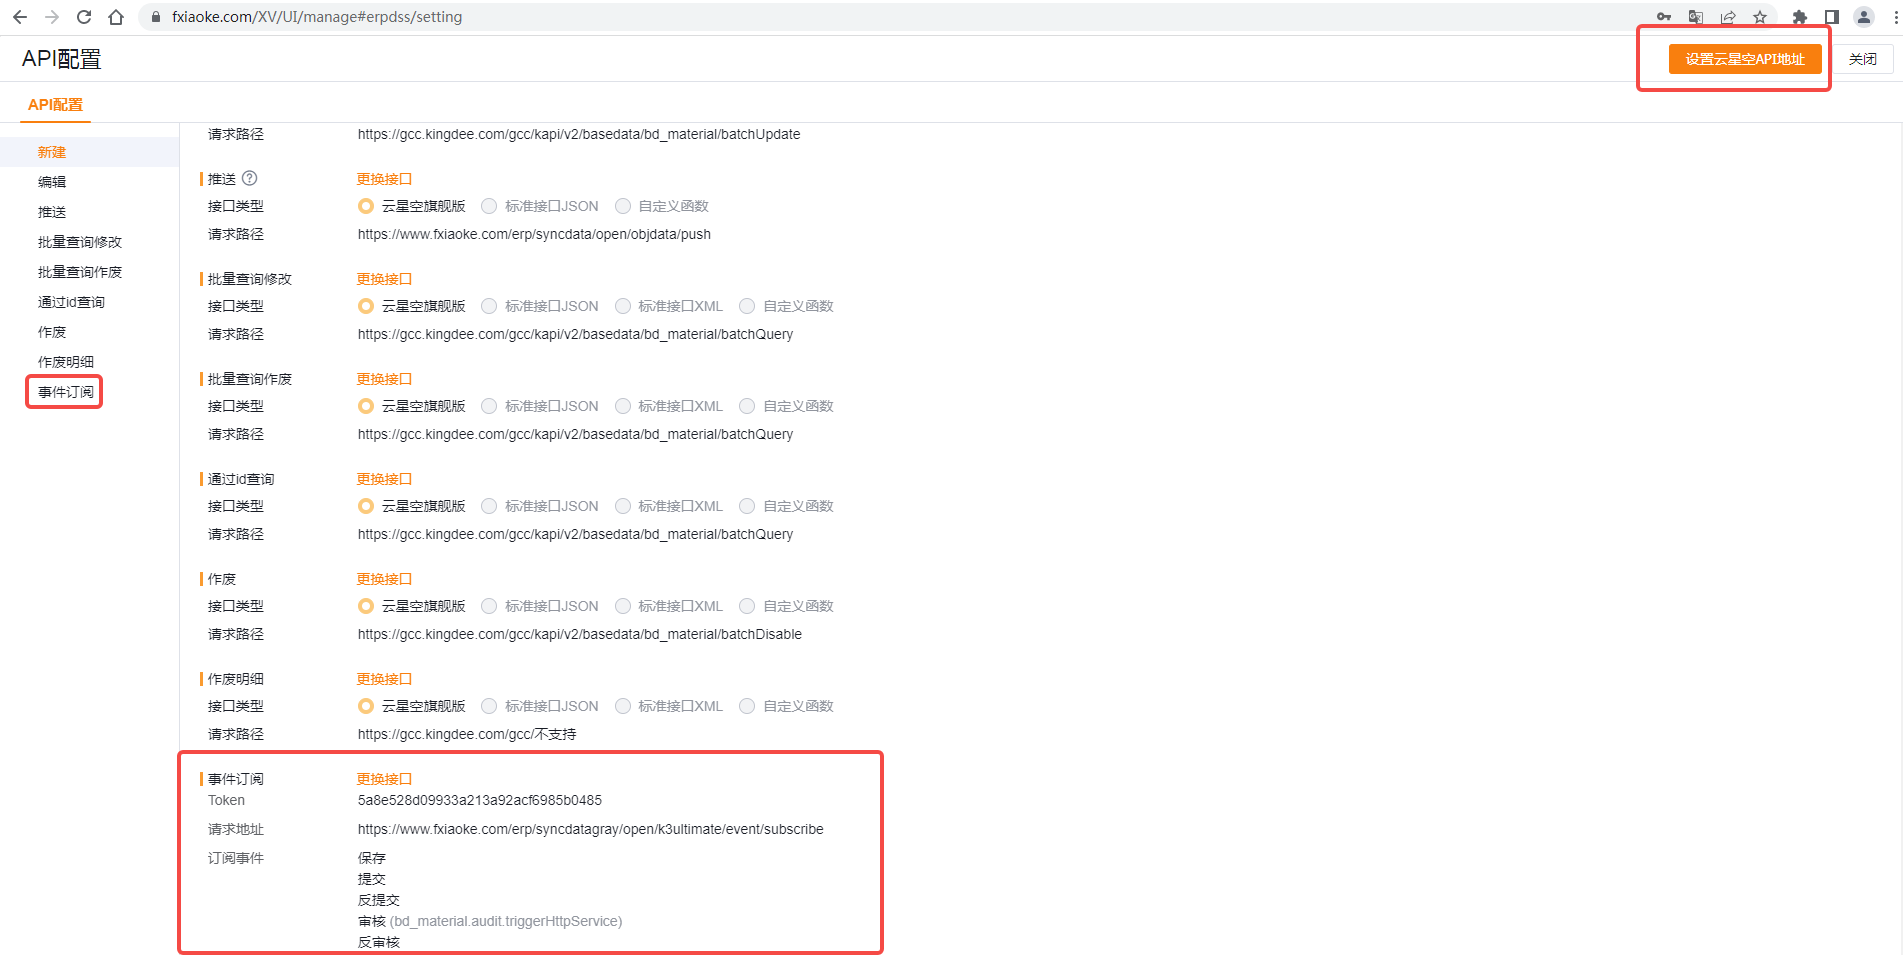Select 推送 in the left menu
This screenshot has width=1903, height=955.
[52, 212]
